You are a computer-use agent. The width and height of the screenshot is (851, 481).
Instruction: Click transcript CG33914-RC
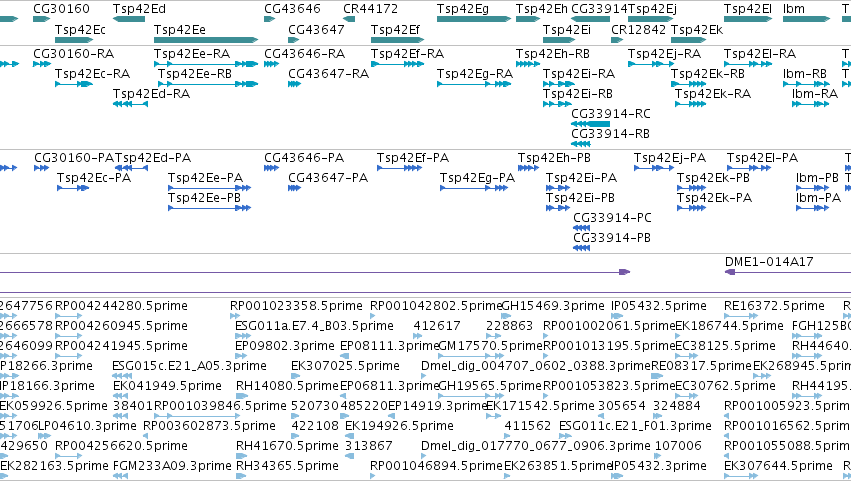point(611,114)
